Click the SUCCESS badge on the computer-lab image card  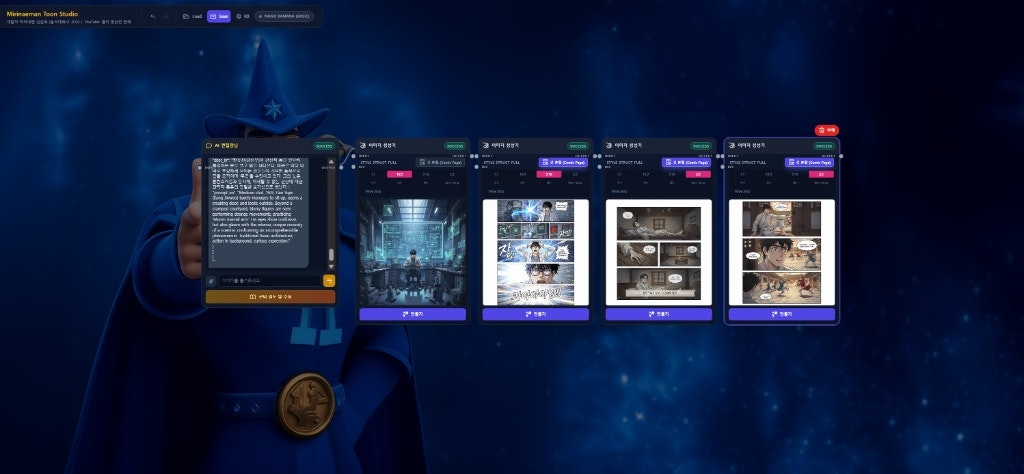coord(455,146)
